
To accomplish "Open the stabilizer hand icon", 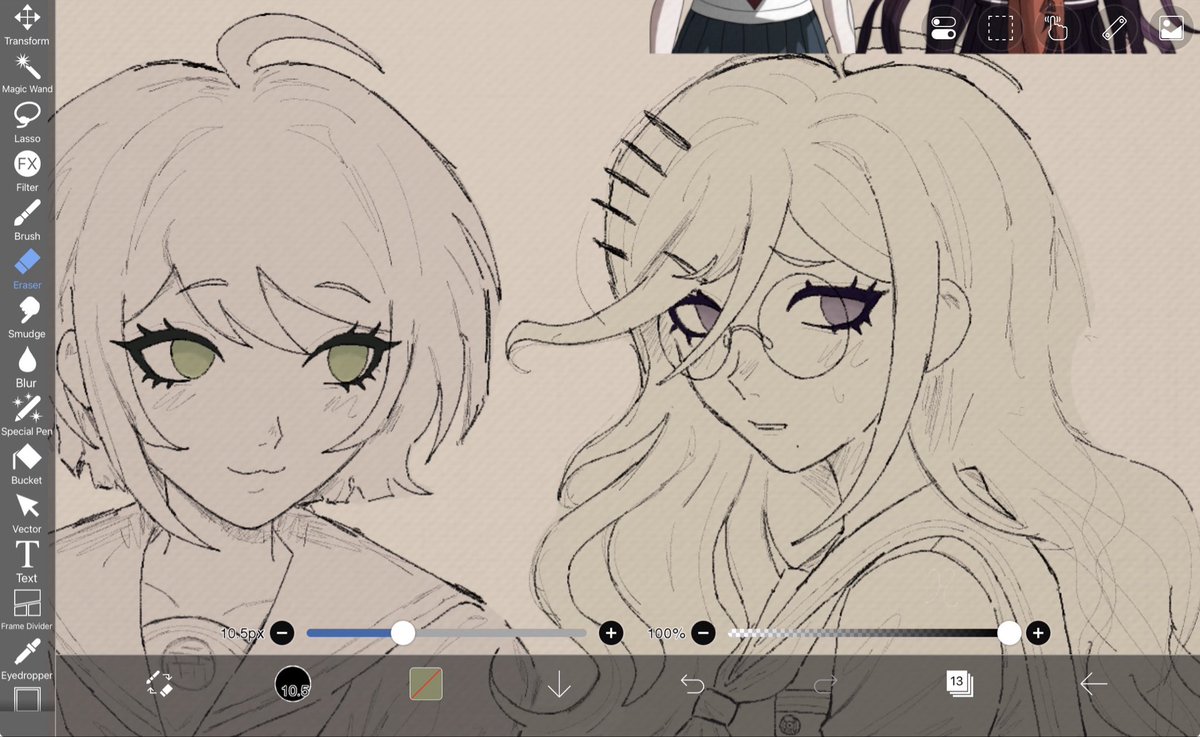I will coord(1057,28).
